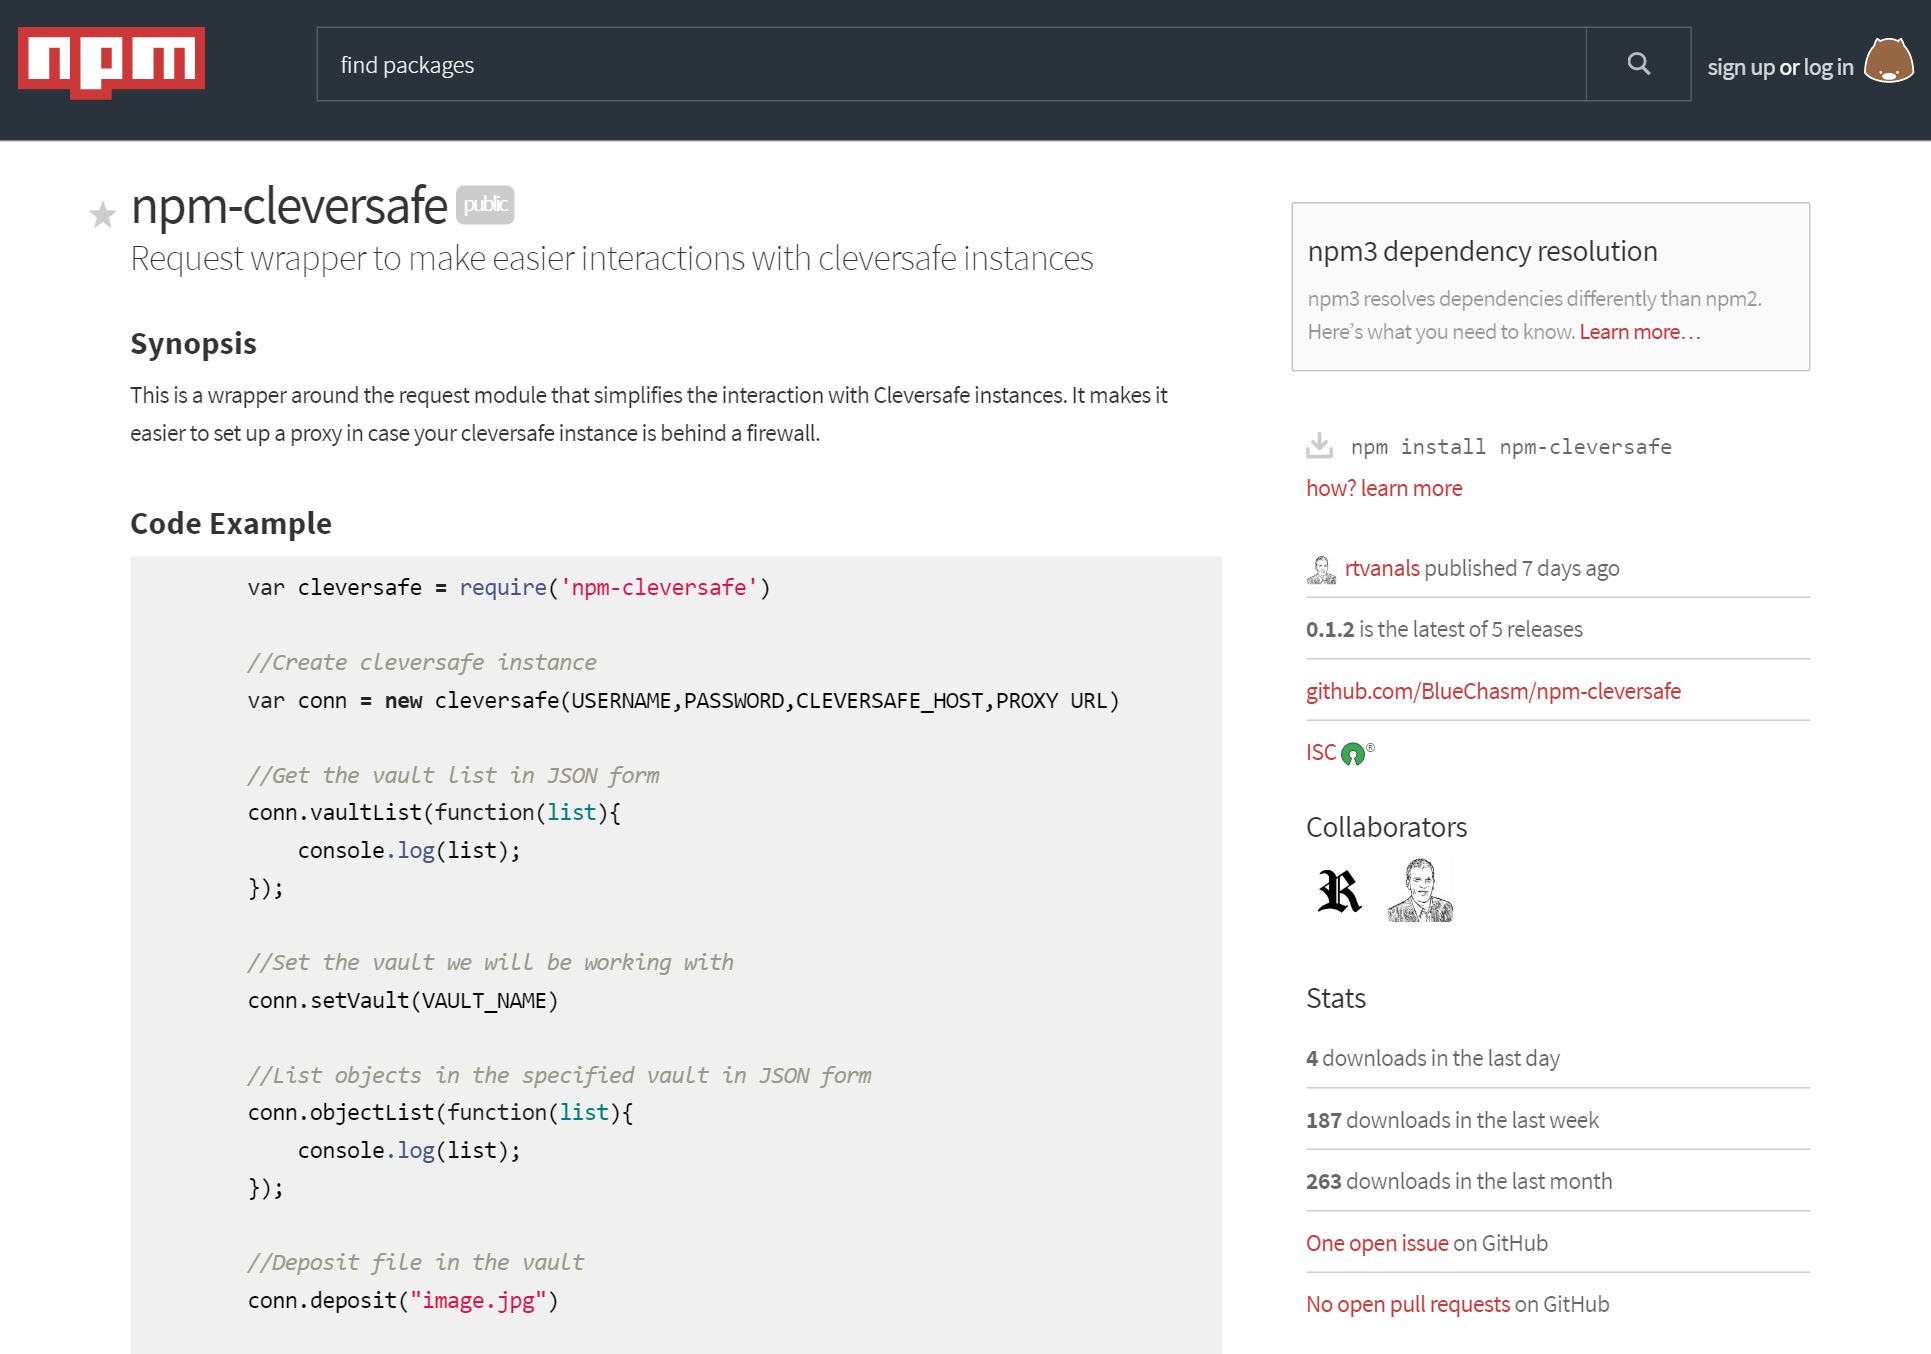Click the public badge
This screenshot has width=1931, height=1354.
coord(485,204)
